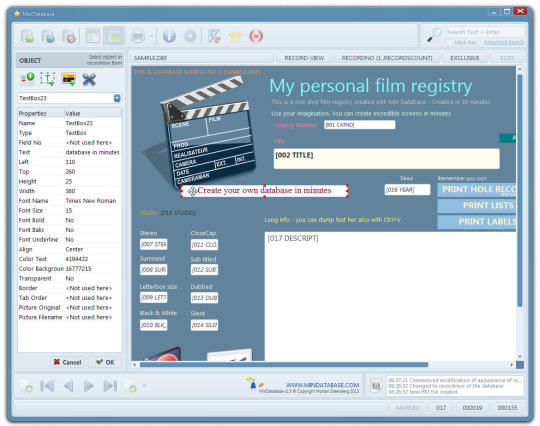The image size is (540, 426).
Task: Toggle the Mark Rec checkbox
Action: (x=449, y=42)
